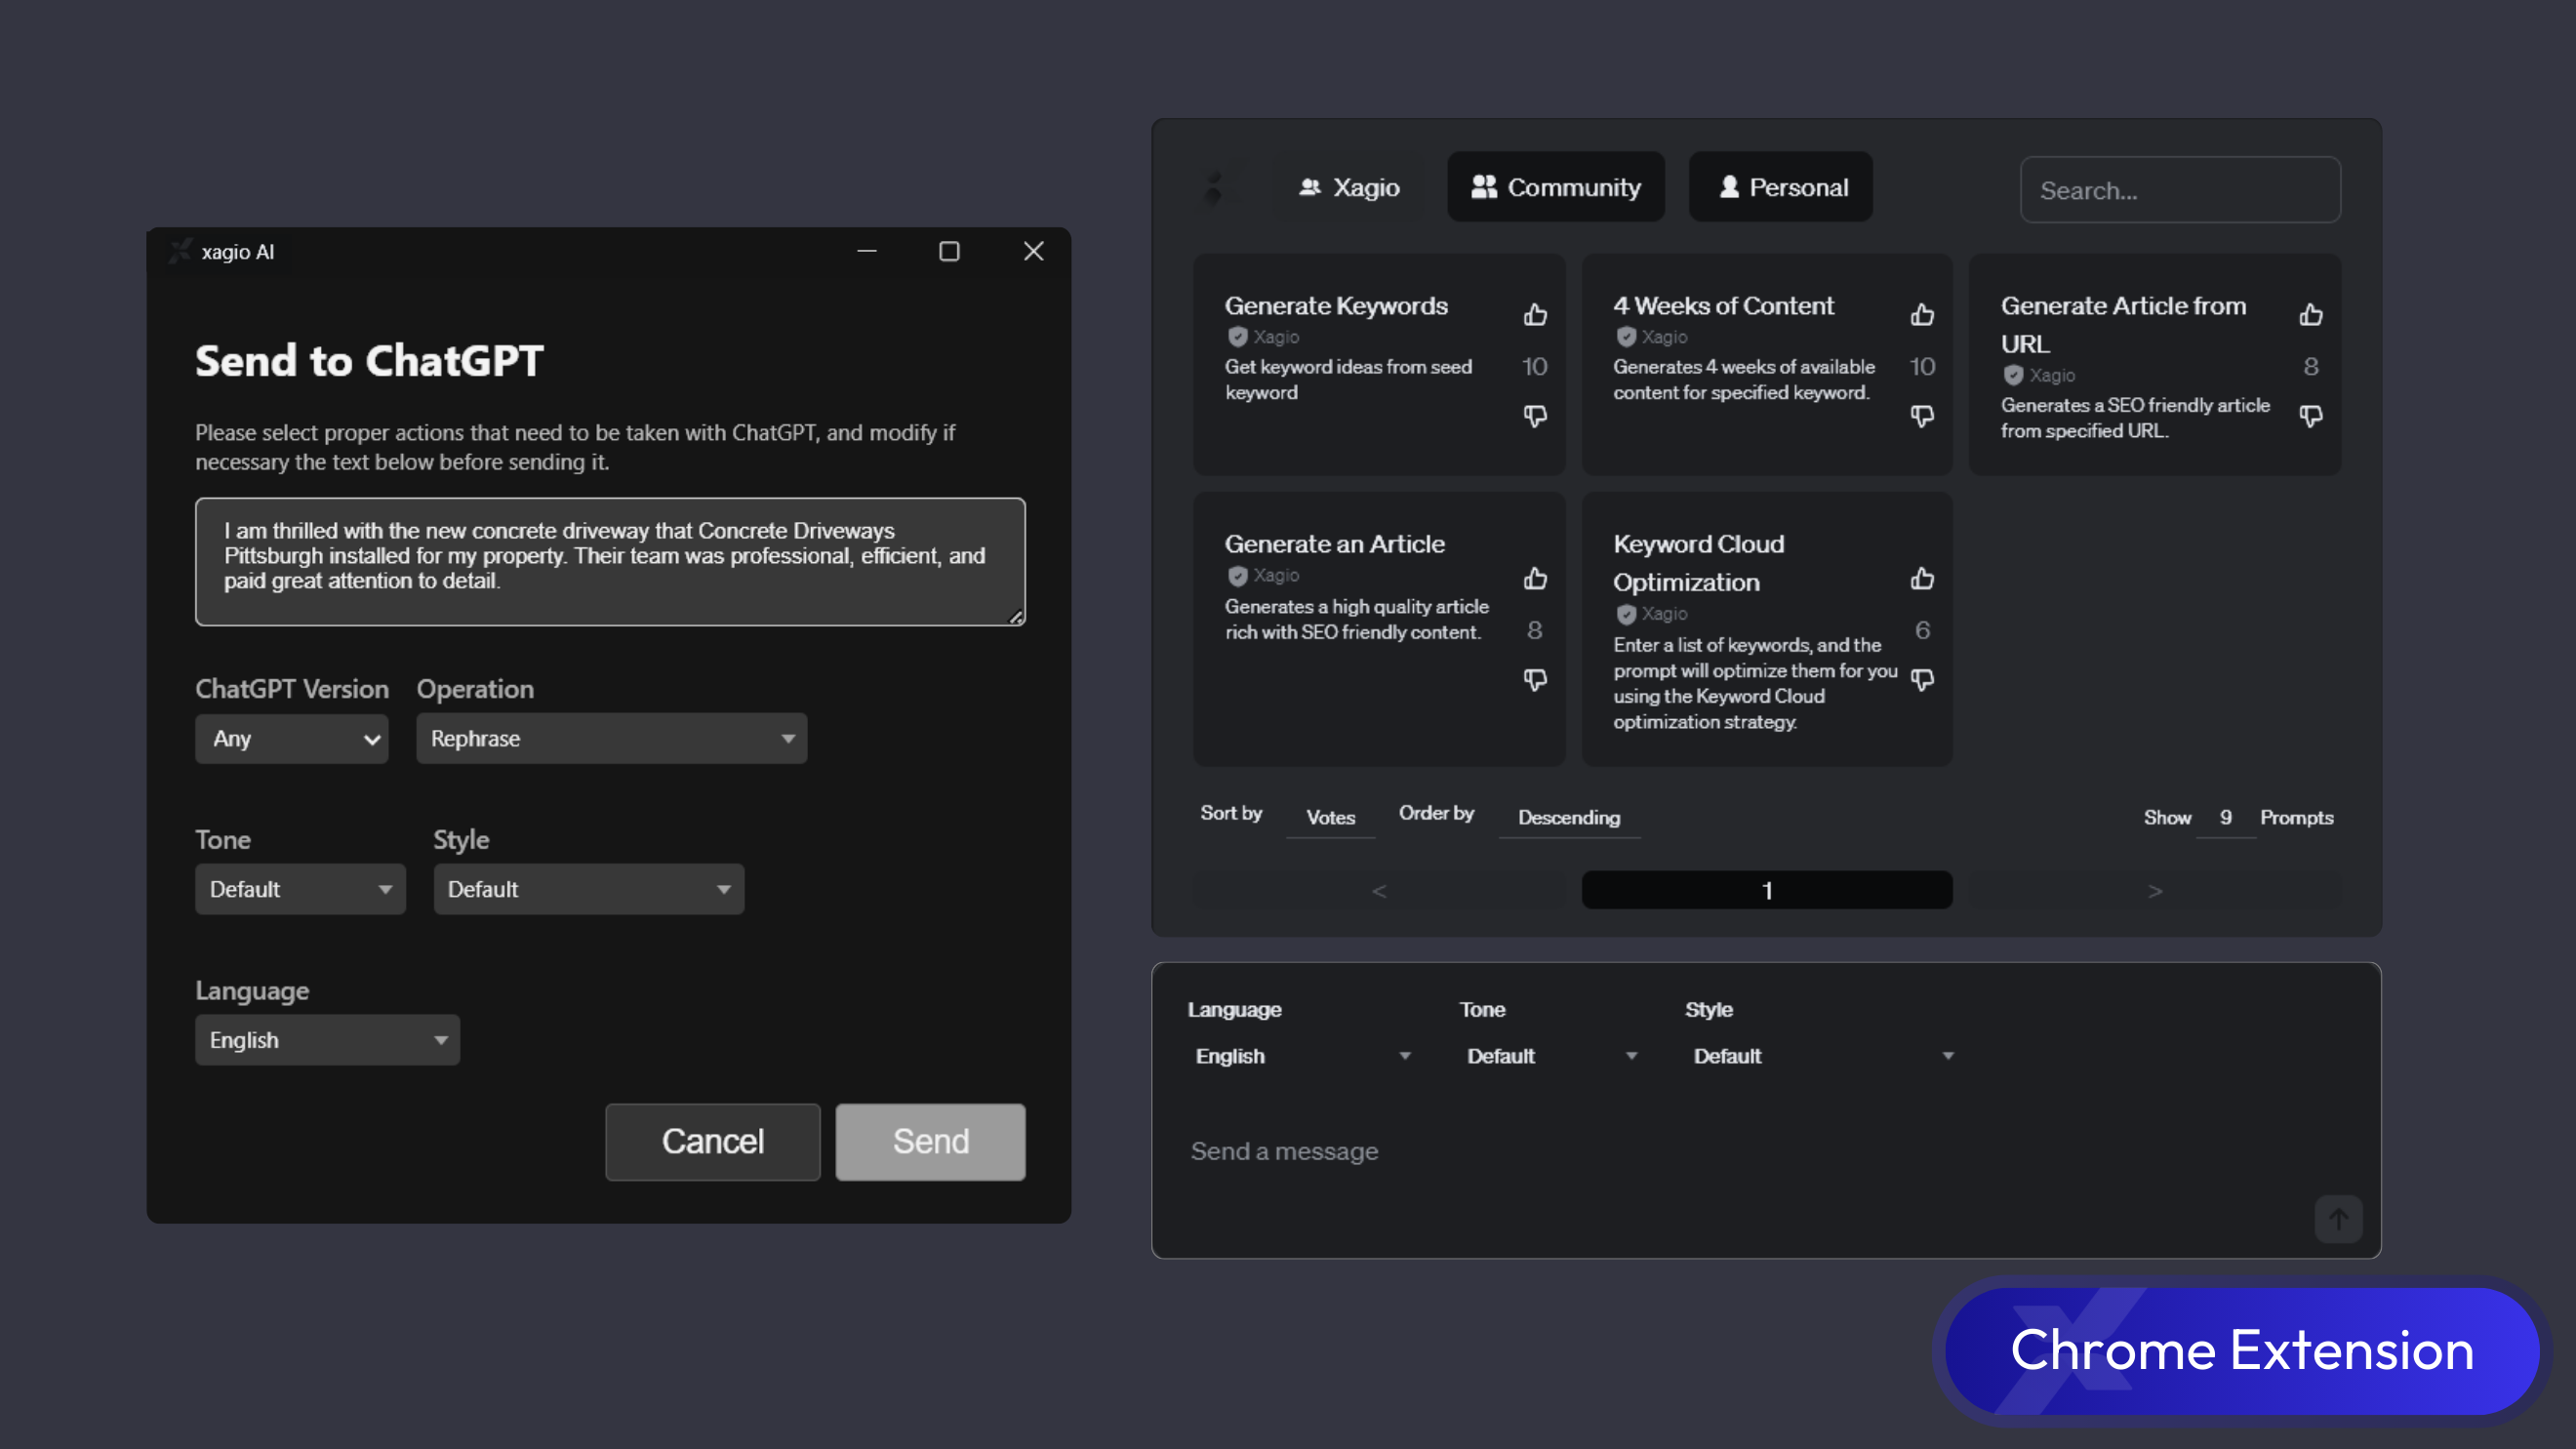Screen dimensions: 2576x1449
Task: Thumbs up 4 Weeks of Content
Action: (1922, 315)
